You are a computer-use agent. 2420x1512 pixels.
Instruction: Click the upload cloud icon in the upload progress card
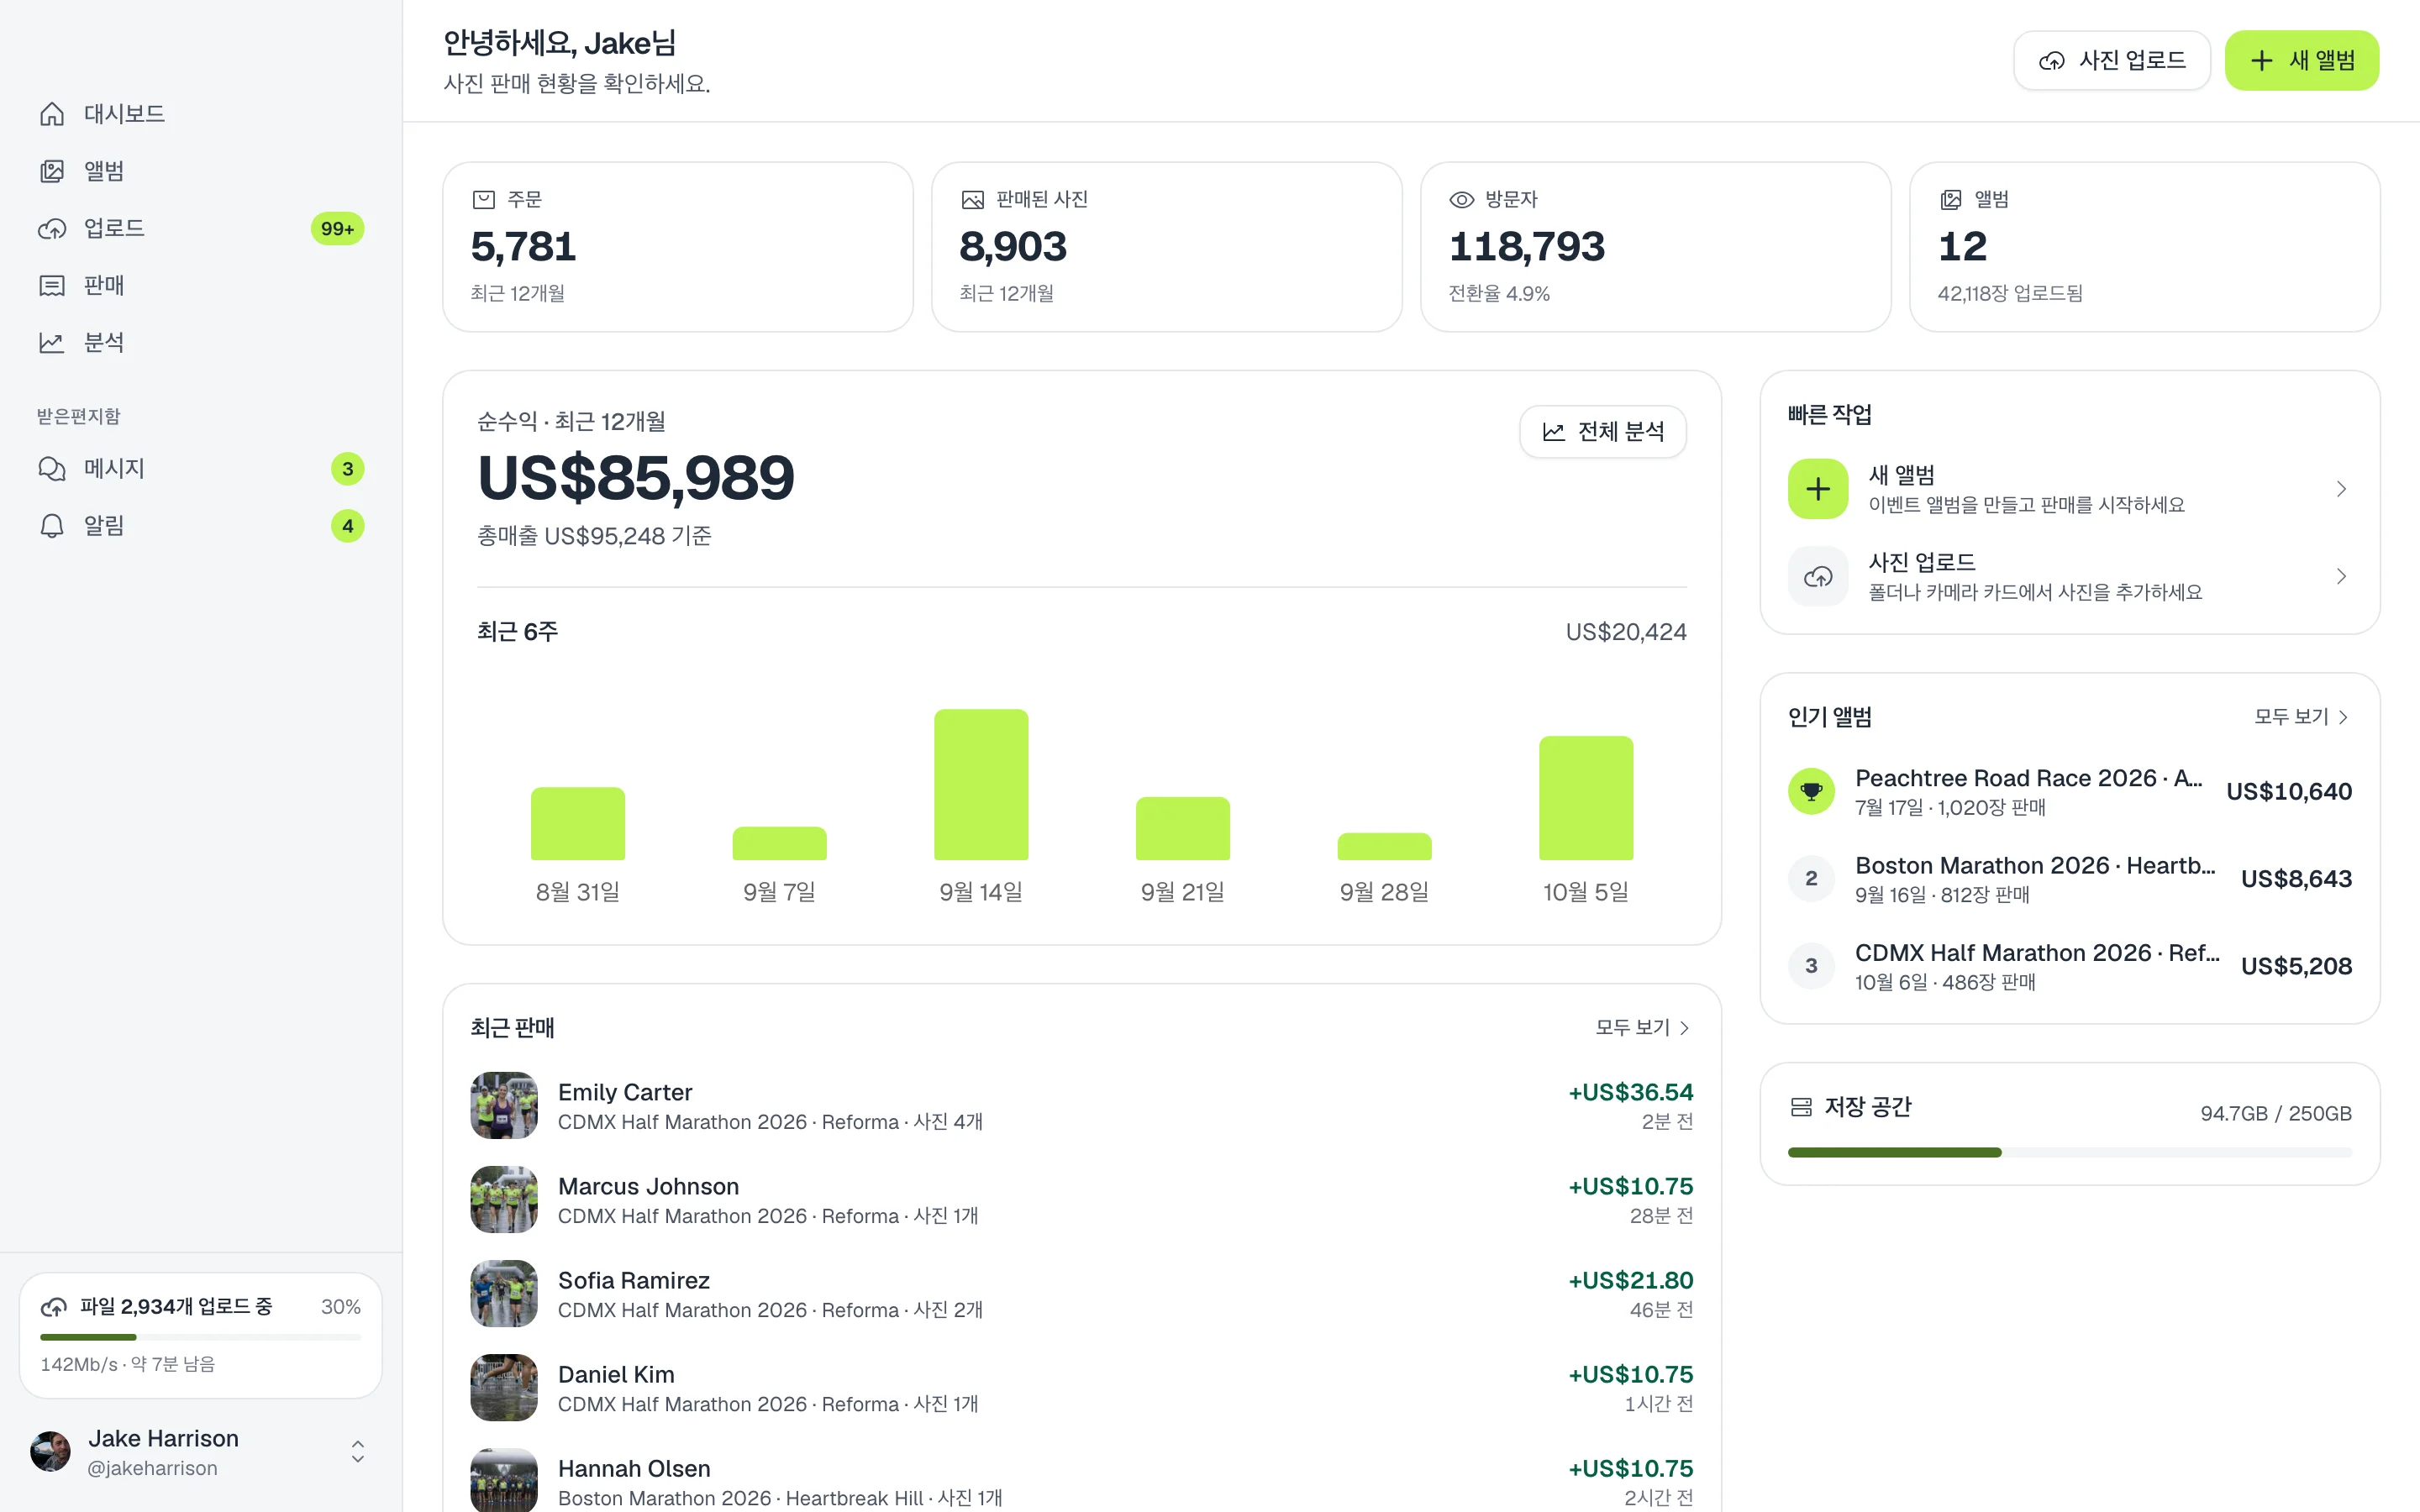pos(54,1307)
